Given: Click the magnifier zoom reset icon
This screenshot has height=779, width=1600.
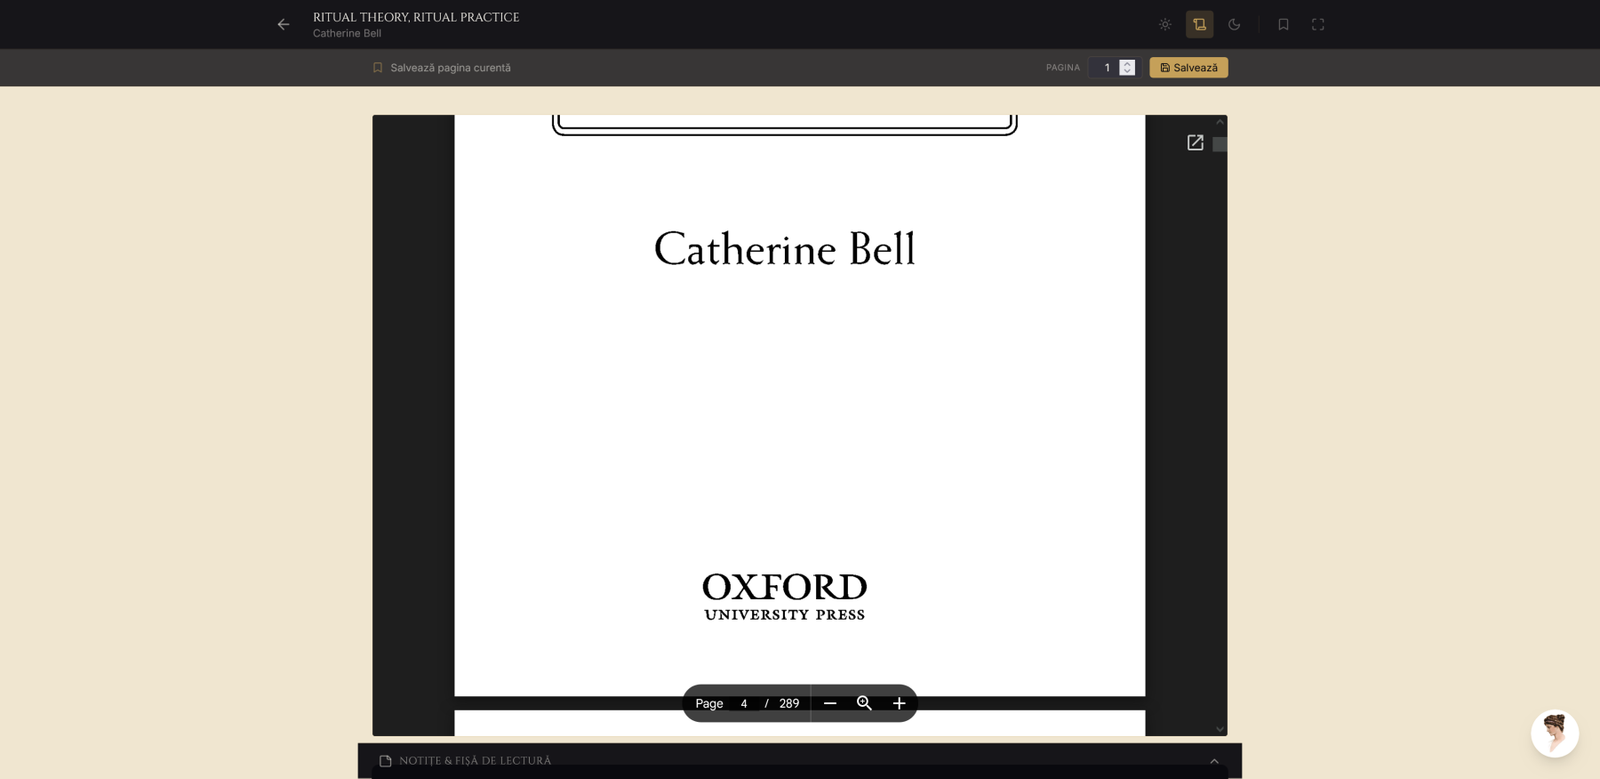Looking at the screenshot, I should pos(864,704).
